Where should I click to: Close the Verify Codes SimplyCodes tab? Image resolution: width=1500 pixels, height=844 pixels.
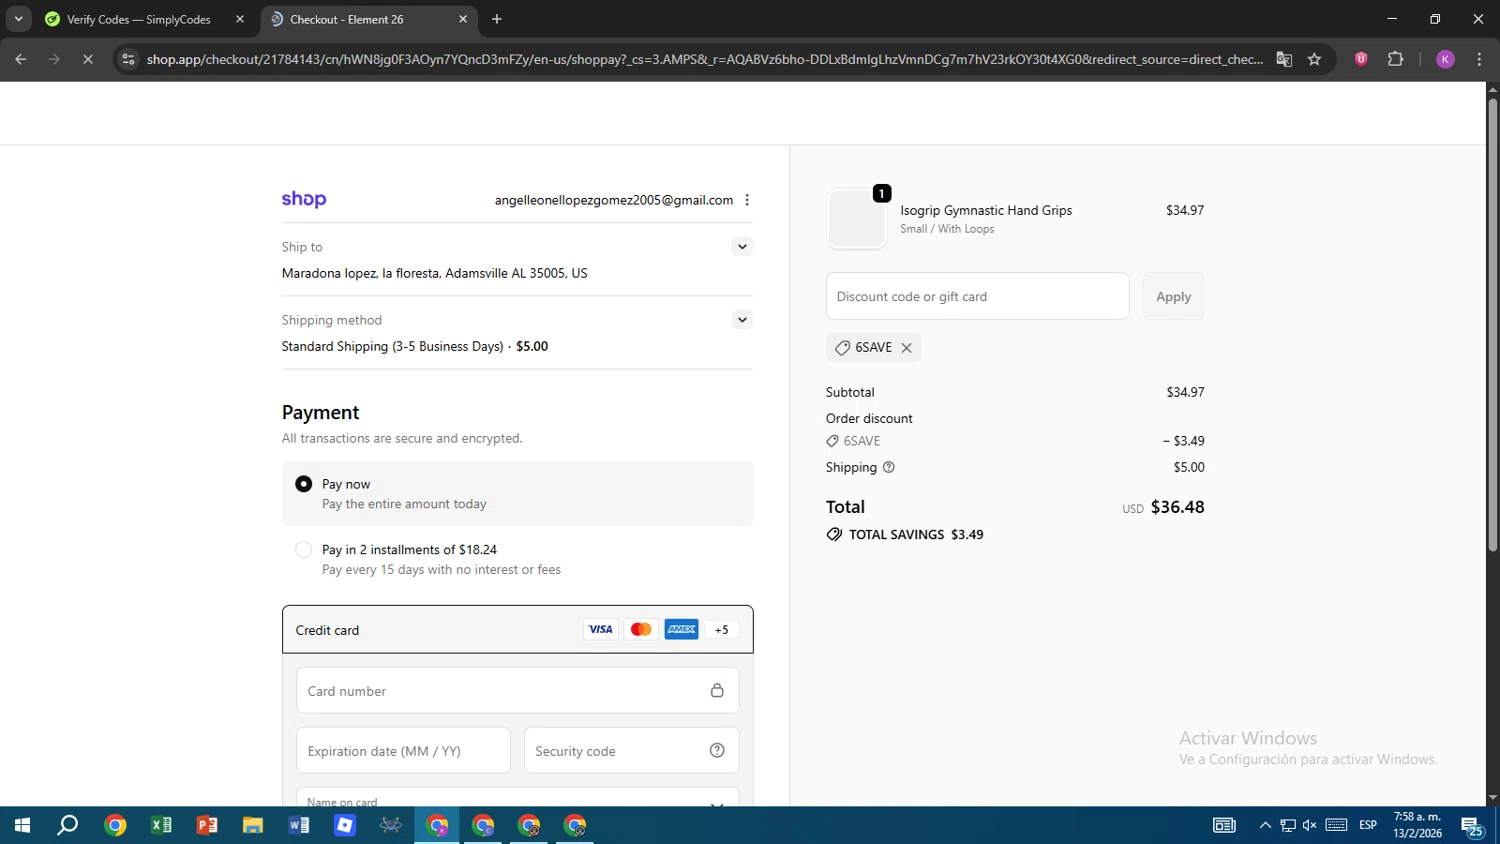(x=240, y=19)
